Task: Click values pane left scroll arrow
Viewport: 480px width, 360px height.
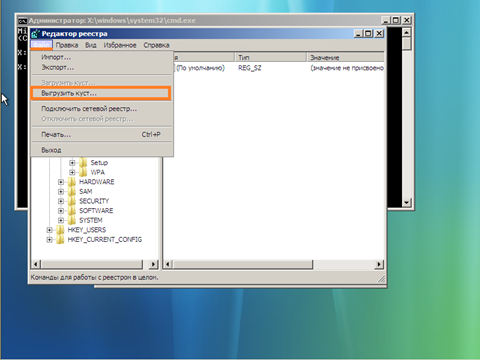Action: (x=168, y=264)
